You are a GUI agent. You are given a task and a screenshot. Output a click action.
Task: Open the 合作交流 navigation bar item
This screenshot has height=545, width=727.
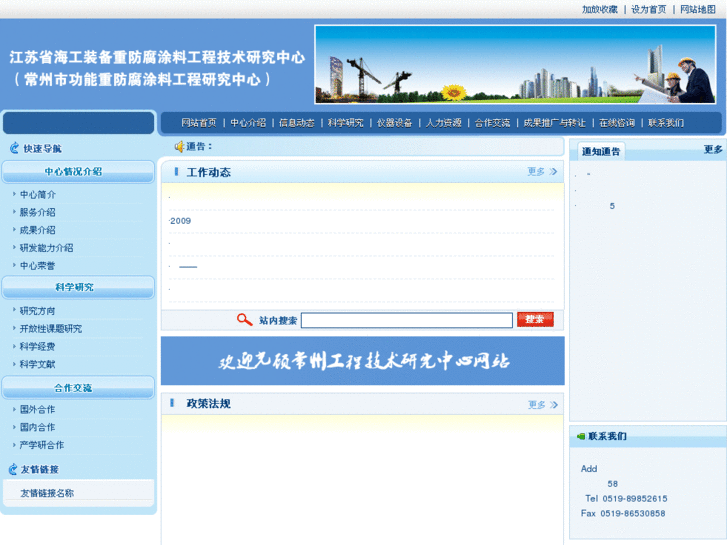click(x=492, y=123)
